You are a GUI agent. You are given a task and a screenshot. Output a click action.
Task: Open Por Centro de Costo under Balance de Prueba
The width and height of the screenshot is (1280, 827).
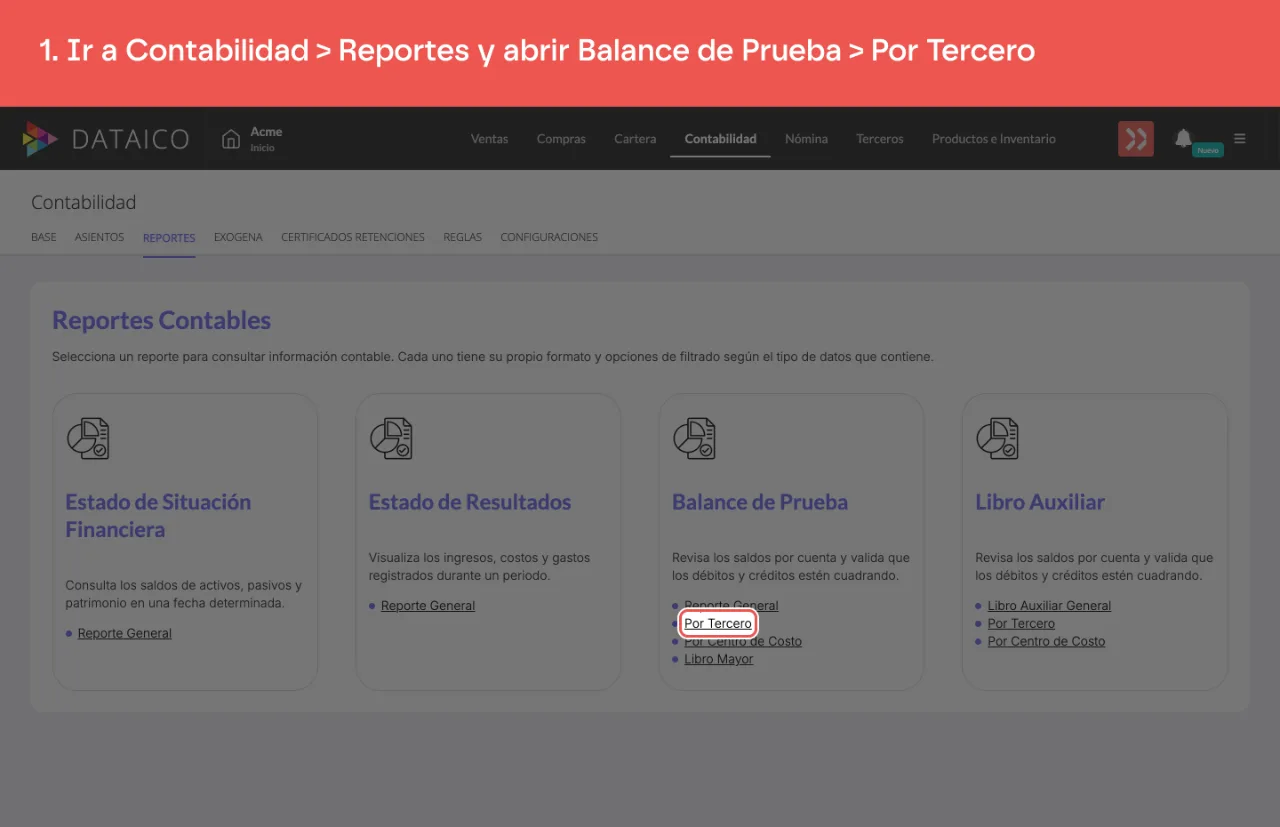pyautogui.click(x=743, y=641)
